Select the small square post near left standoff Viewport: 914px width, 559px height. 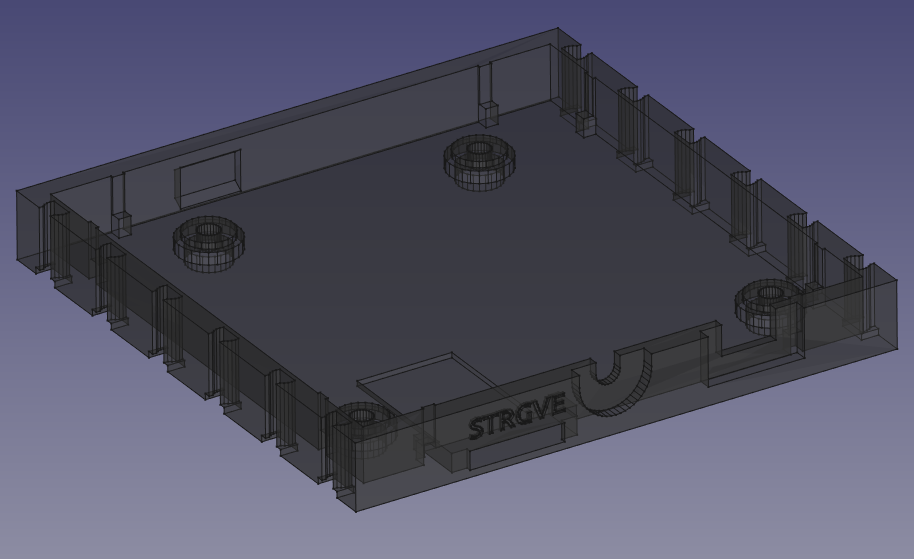(121, 223)
